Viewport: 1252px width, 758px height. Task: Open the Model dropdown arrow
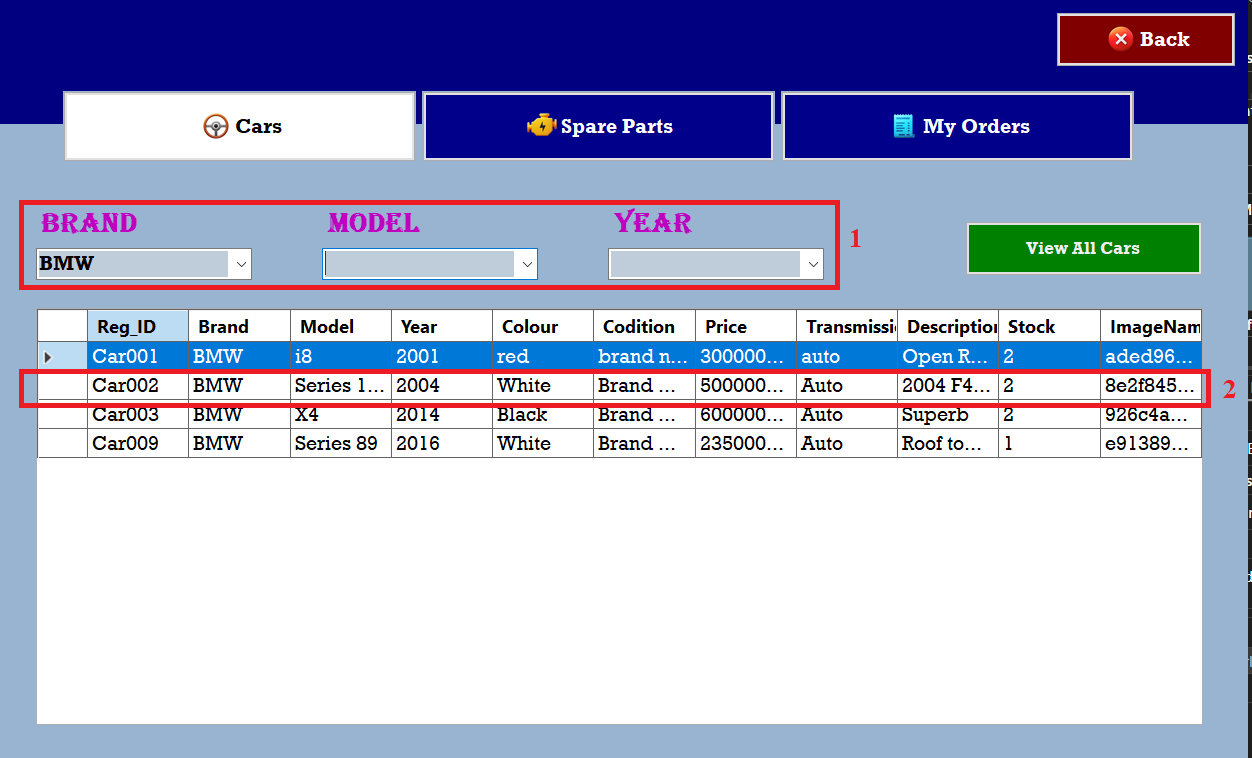click(526, 264)
